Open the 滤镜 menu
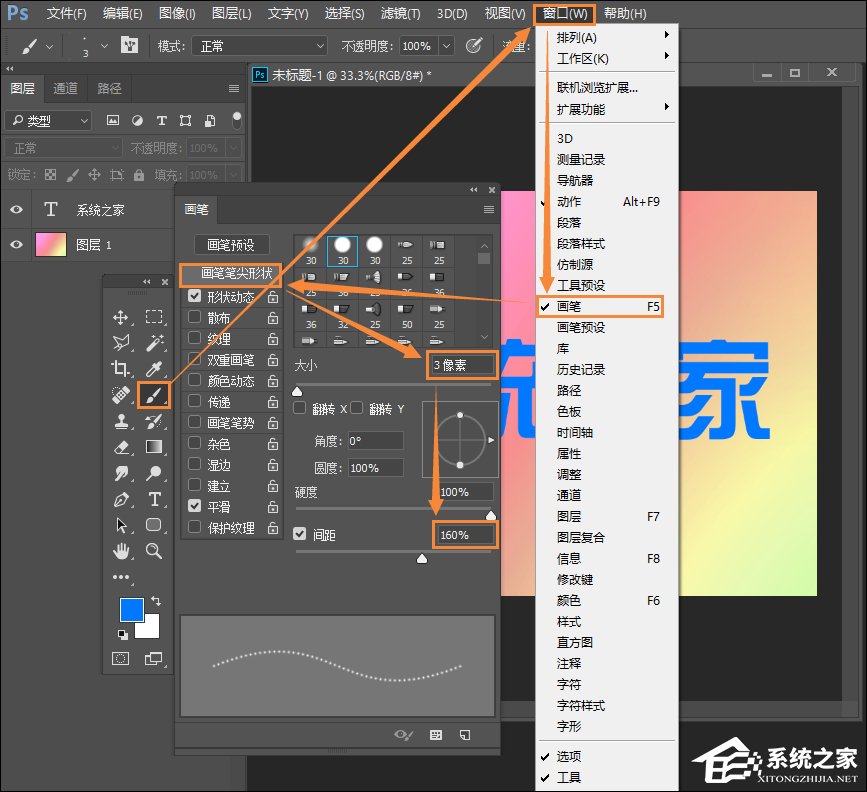The image size is (867, 792). tap(399, 13)
